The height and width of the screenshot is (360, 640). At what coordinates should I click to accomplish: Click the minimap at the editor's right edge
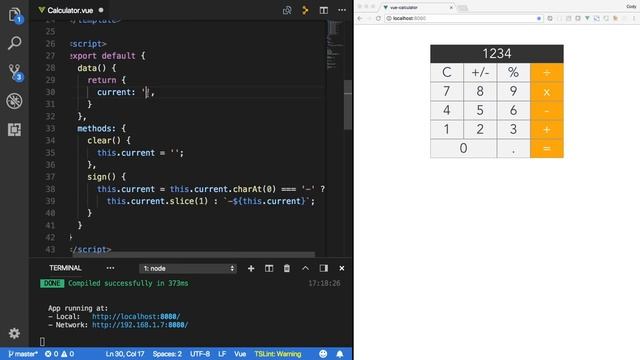334,45
